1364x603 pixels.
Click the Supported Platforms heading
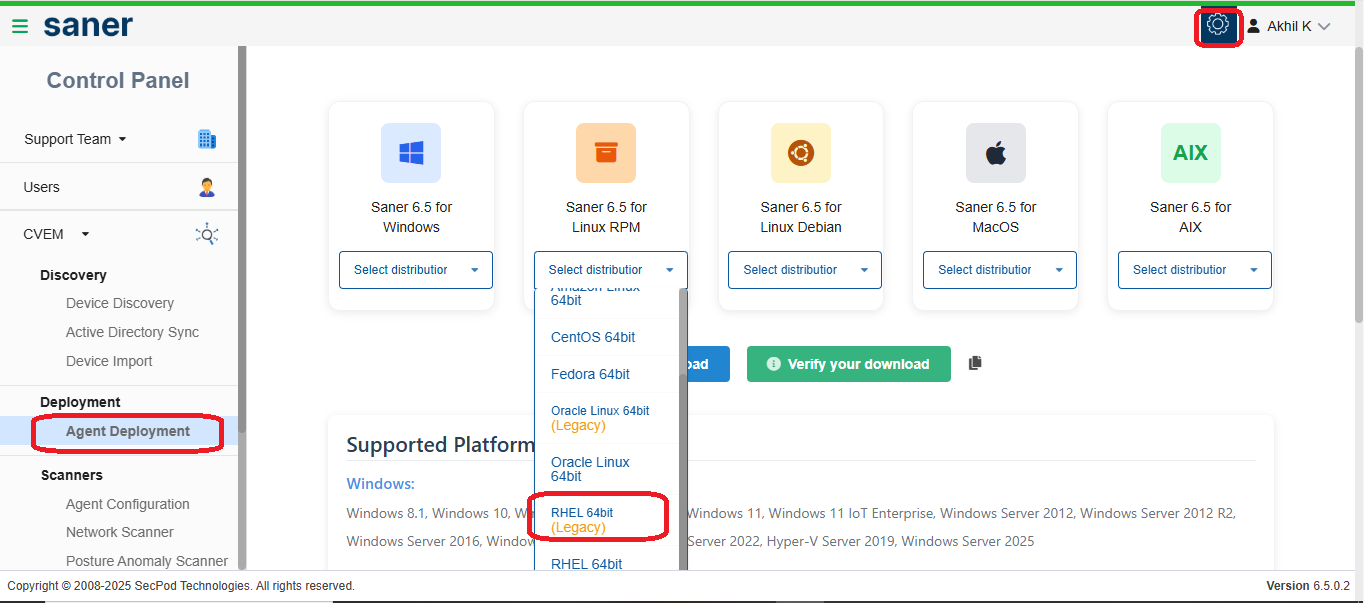point(440,444)
